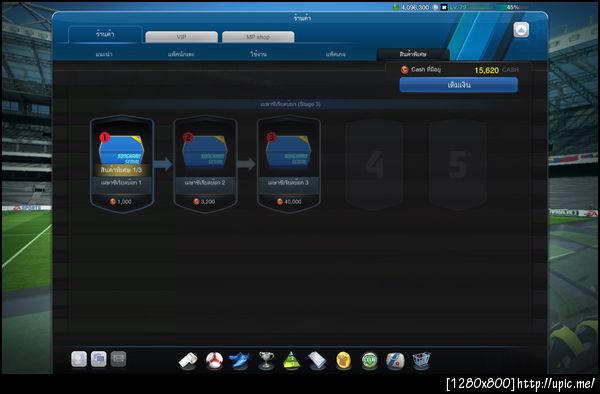
Task: Click the blue เติมเงิน top-up button
Action: pyautogui.click(x=459, y=85)
